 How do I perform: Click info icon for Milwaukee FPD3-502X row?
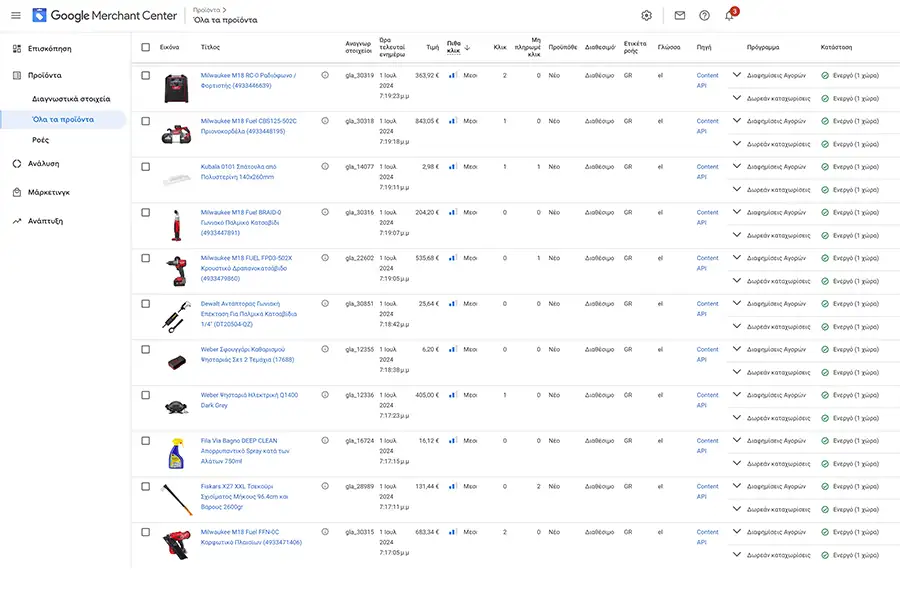[x=325, y=258]
